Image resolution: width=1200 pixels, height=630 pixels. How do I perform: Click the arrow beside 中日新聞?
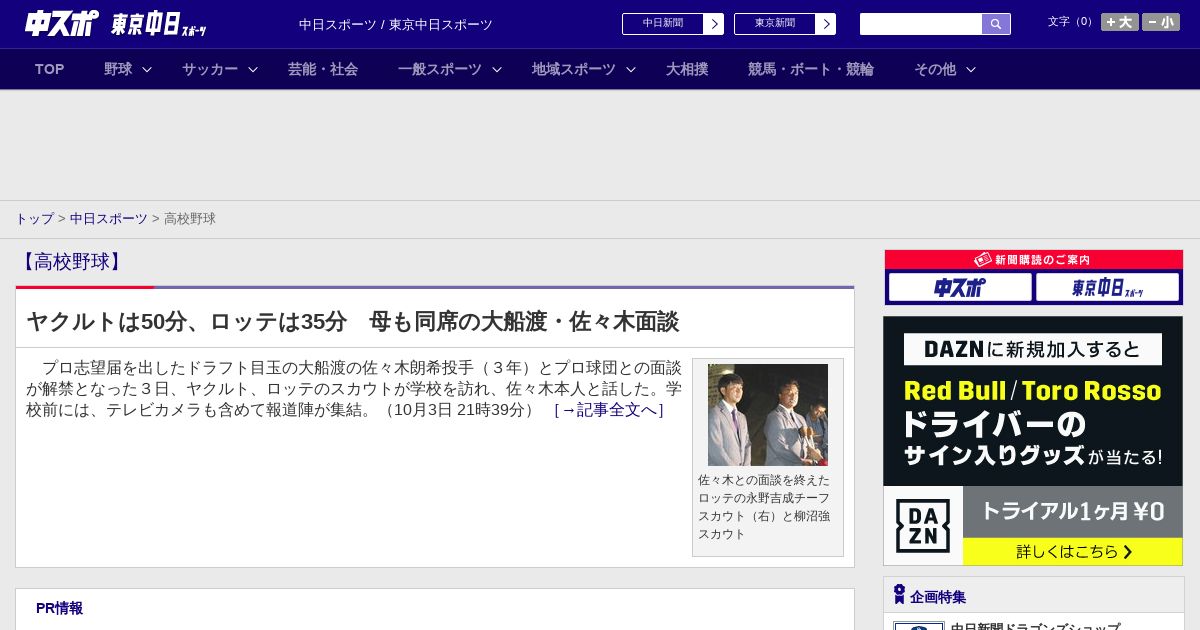[714, 24]
